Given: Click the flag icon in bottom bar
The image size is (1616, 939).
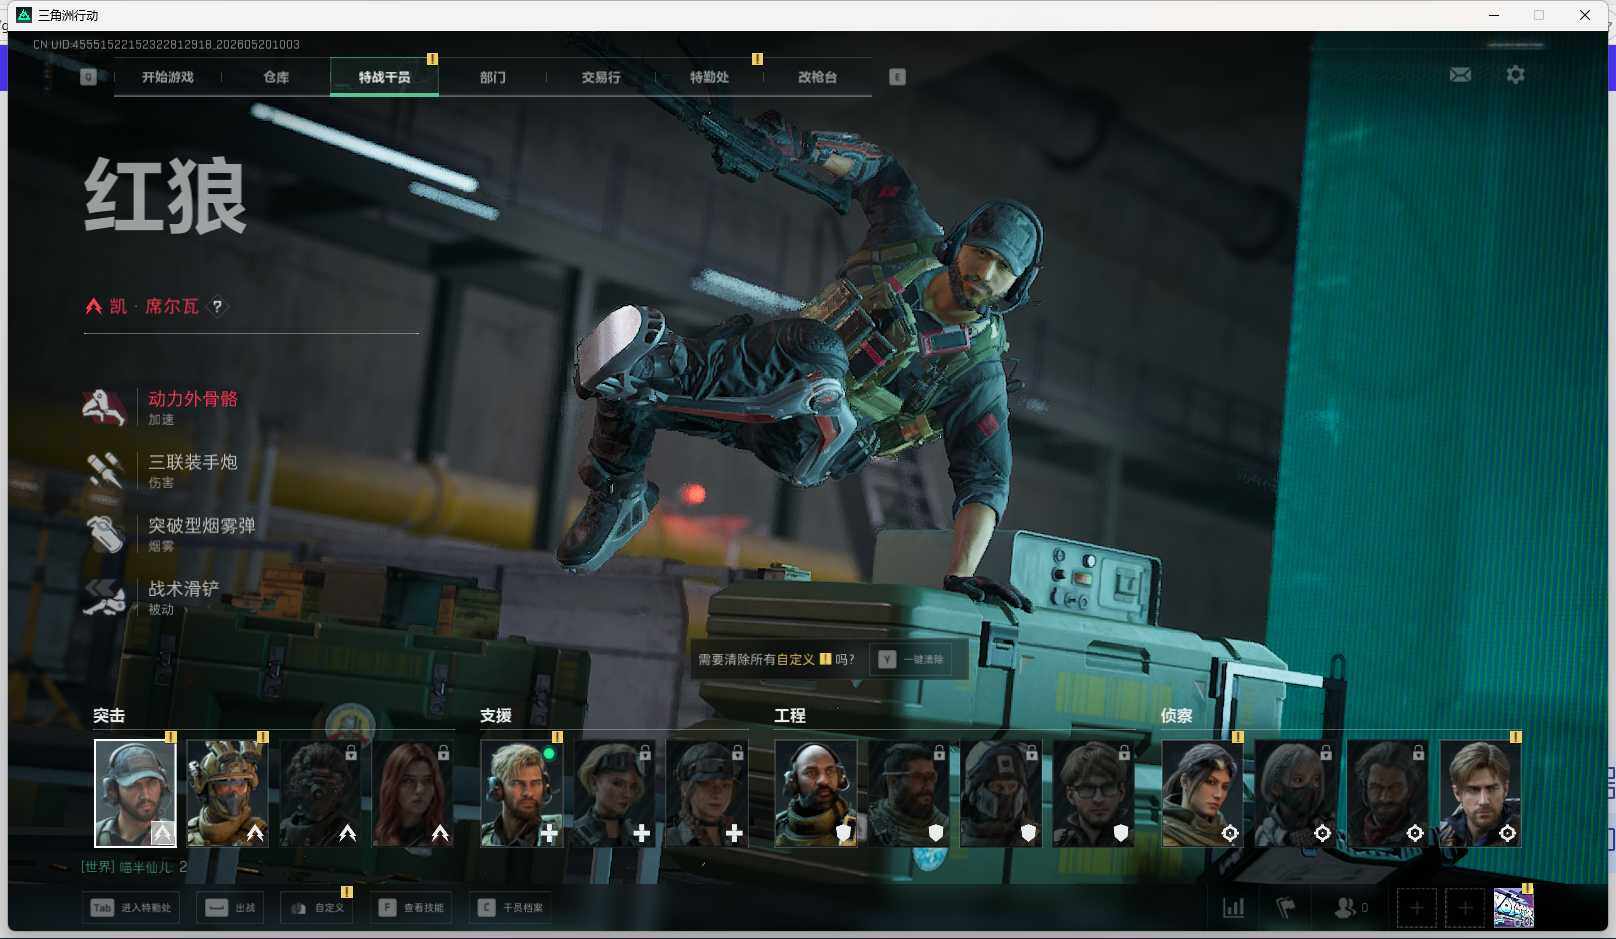Looking at the screenshot, I should (1286, 907).
